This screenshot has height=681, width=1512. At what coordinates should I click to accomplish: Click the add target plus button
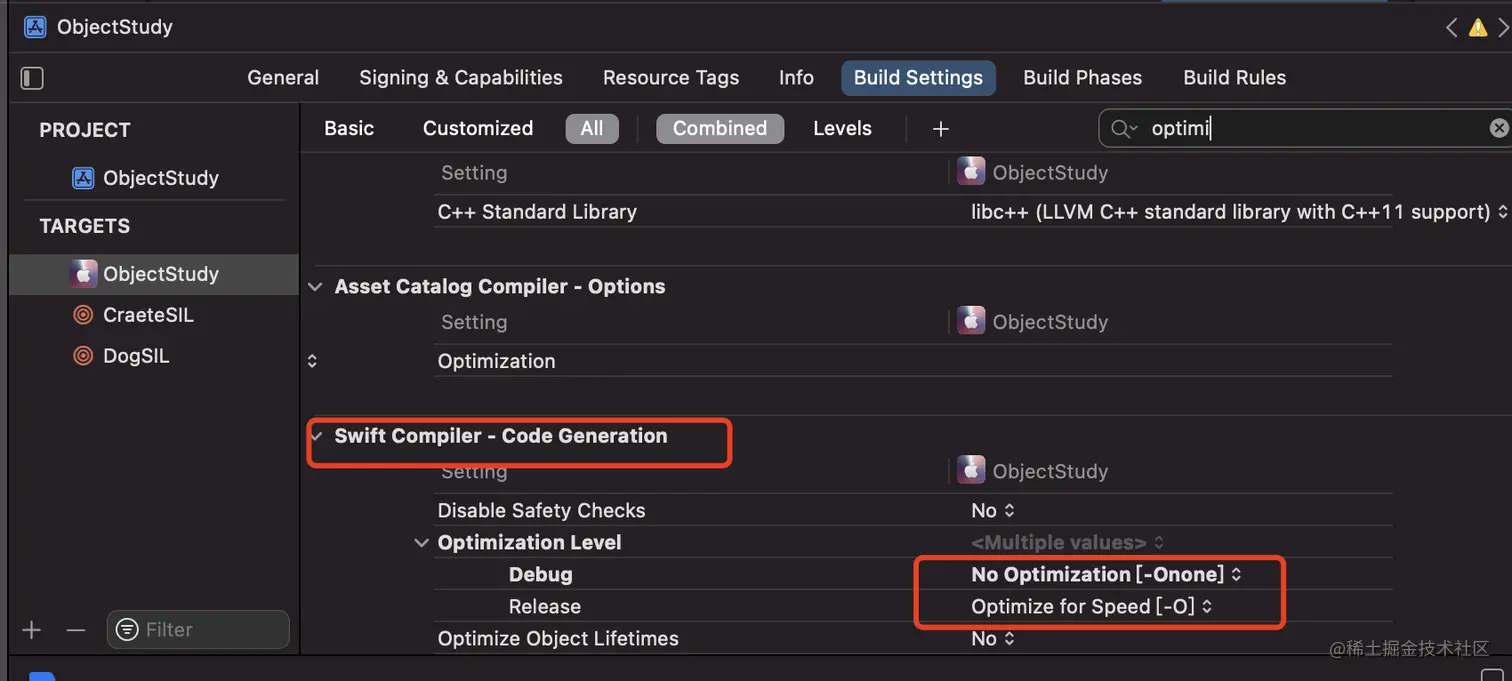[x=32, y=630]
